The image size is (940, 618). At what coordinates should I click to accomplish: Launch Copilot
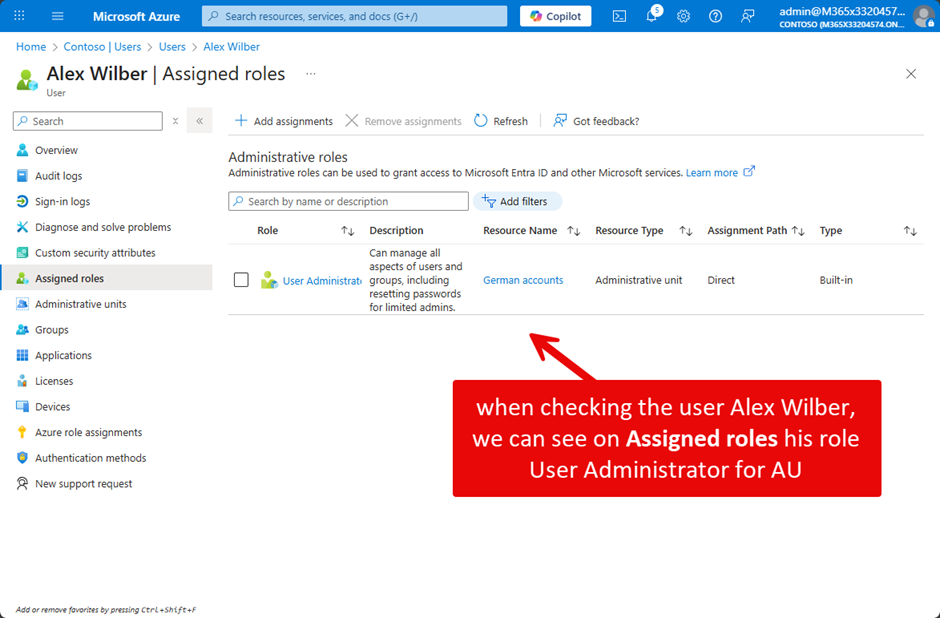(x=555, y=16)
